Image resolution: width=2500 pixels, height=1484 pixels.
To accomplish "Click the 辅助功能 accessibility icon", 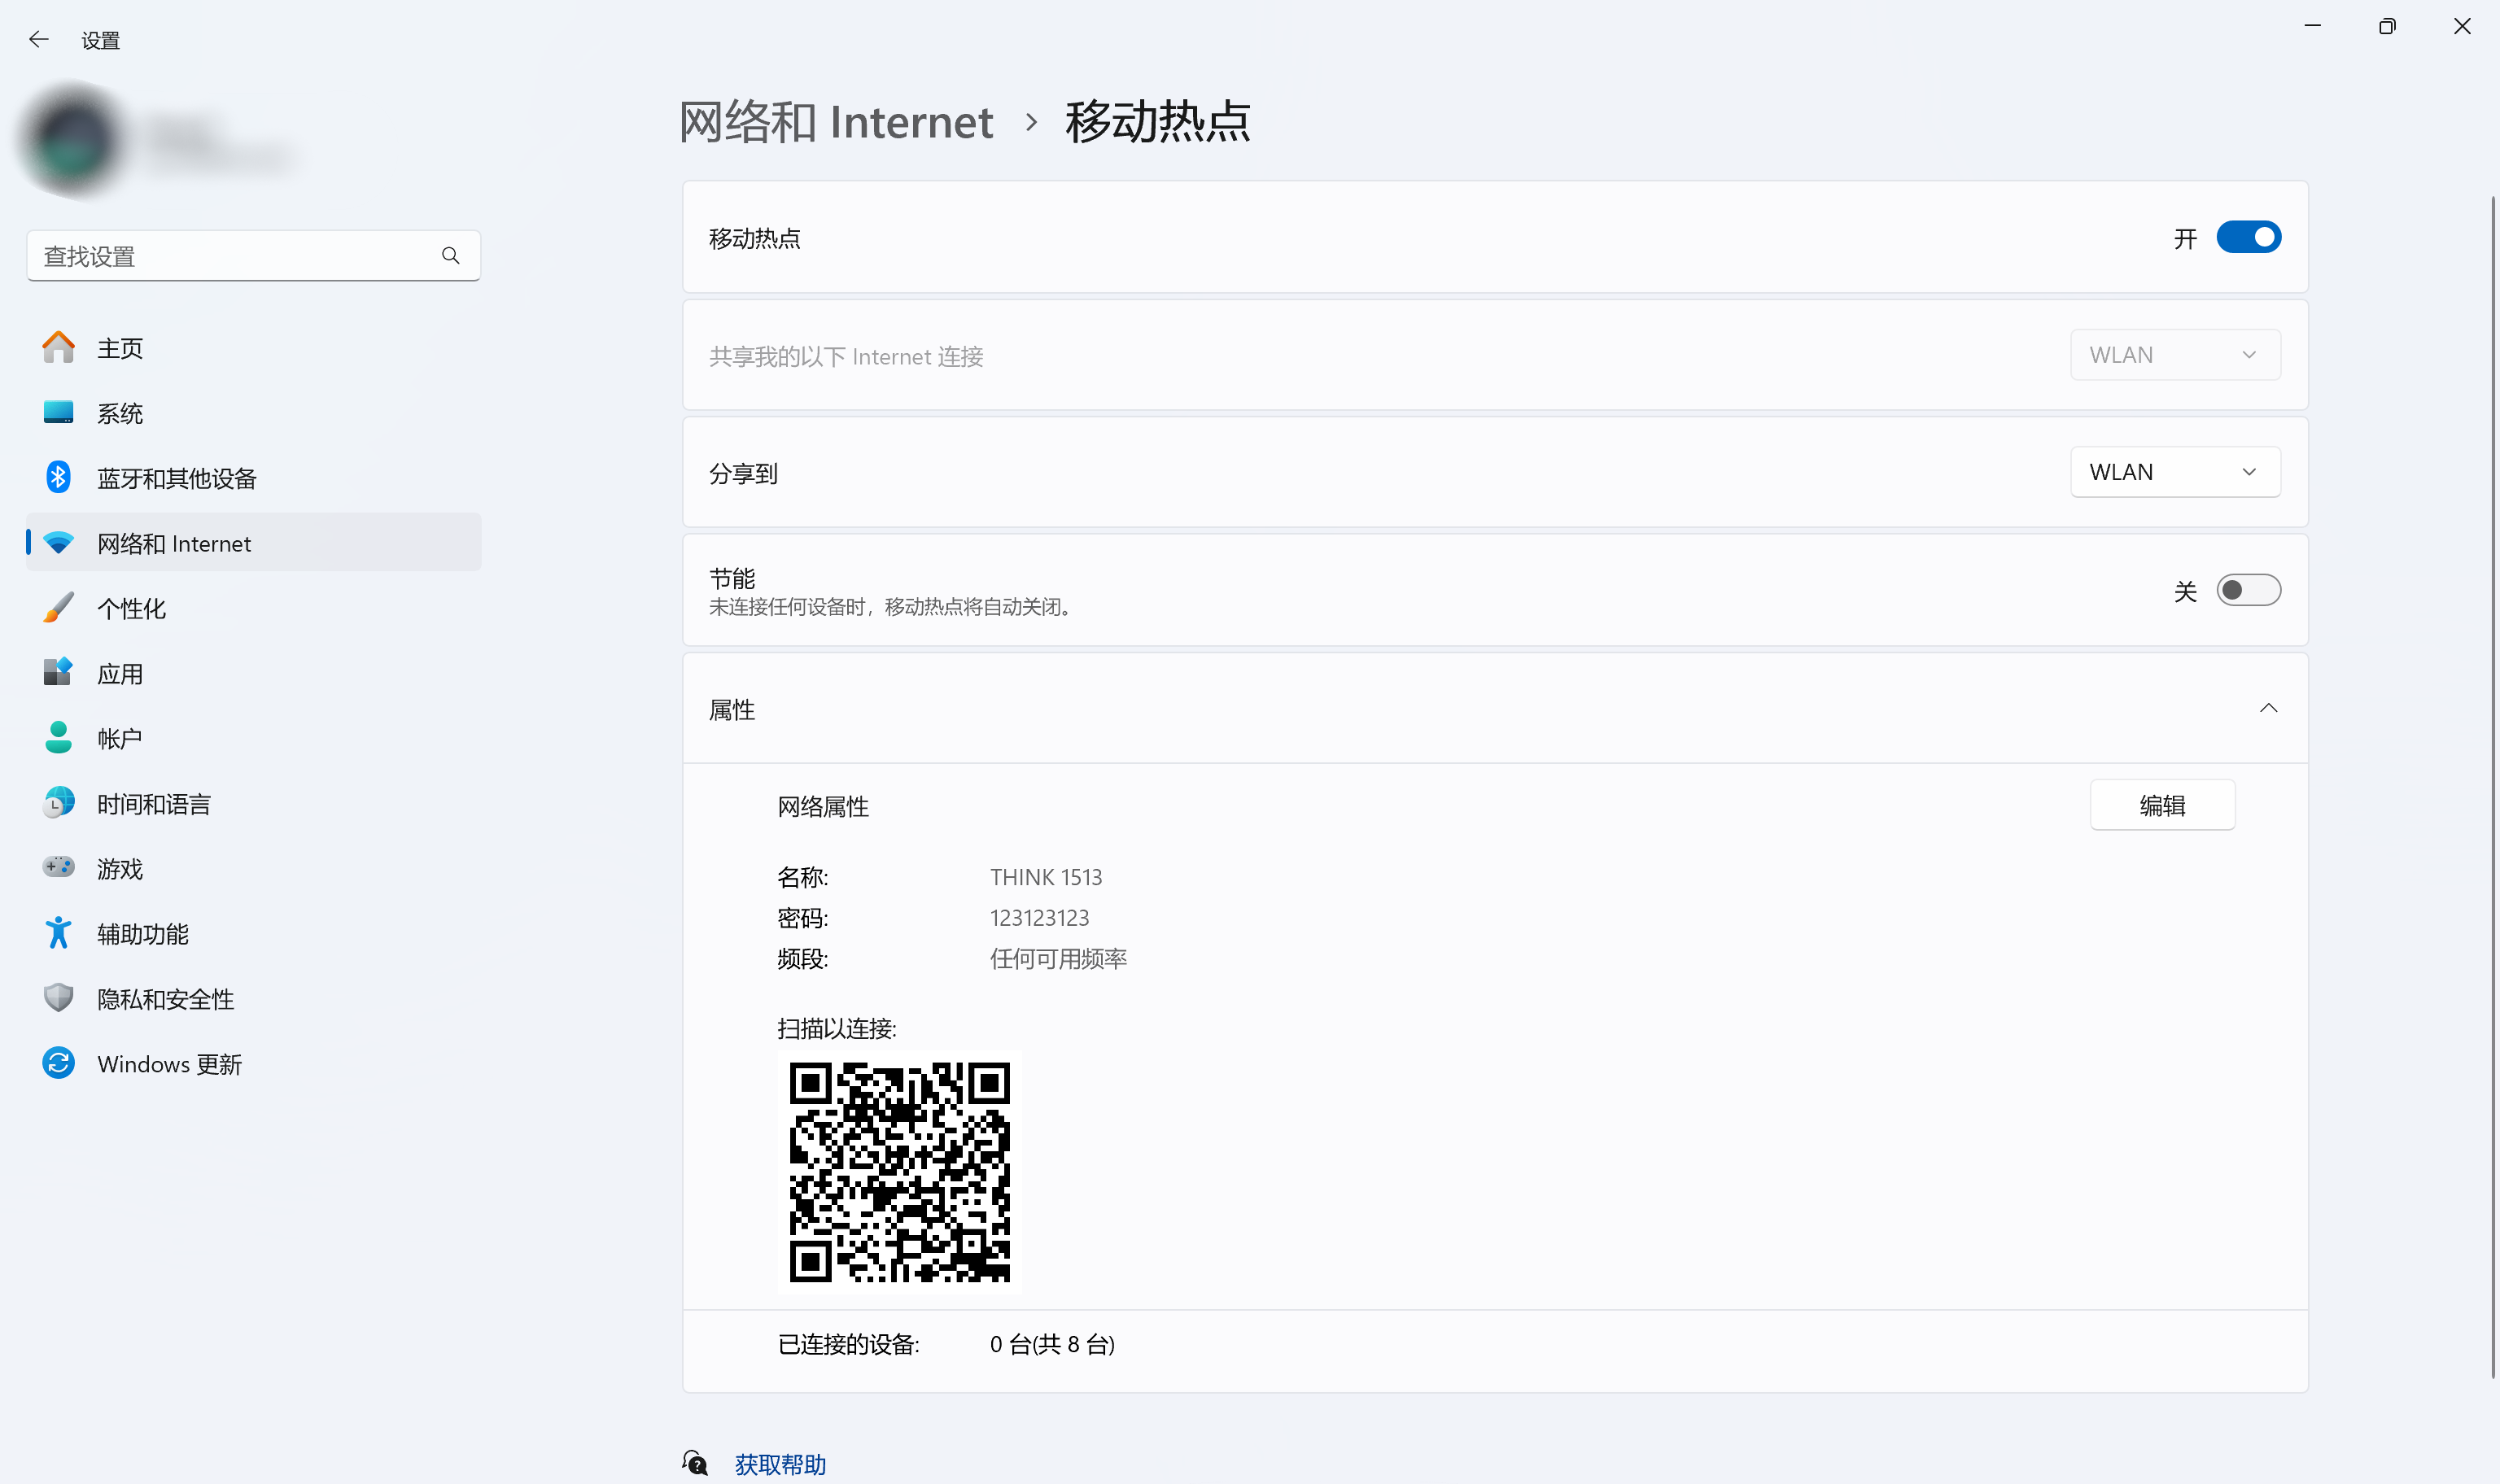I will tap(58, 933).
